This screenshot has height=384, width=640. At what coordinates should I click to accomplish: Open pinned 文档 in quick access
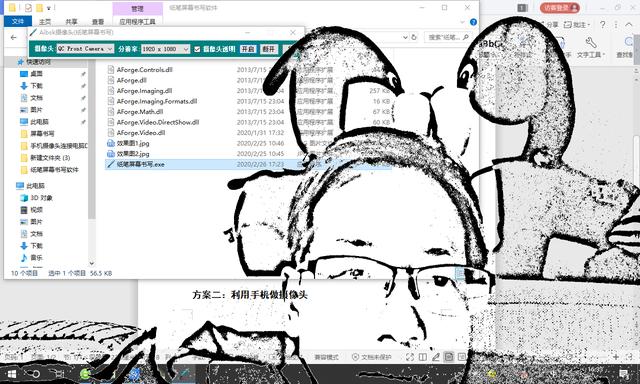click(36, 98)
